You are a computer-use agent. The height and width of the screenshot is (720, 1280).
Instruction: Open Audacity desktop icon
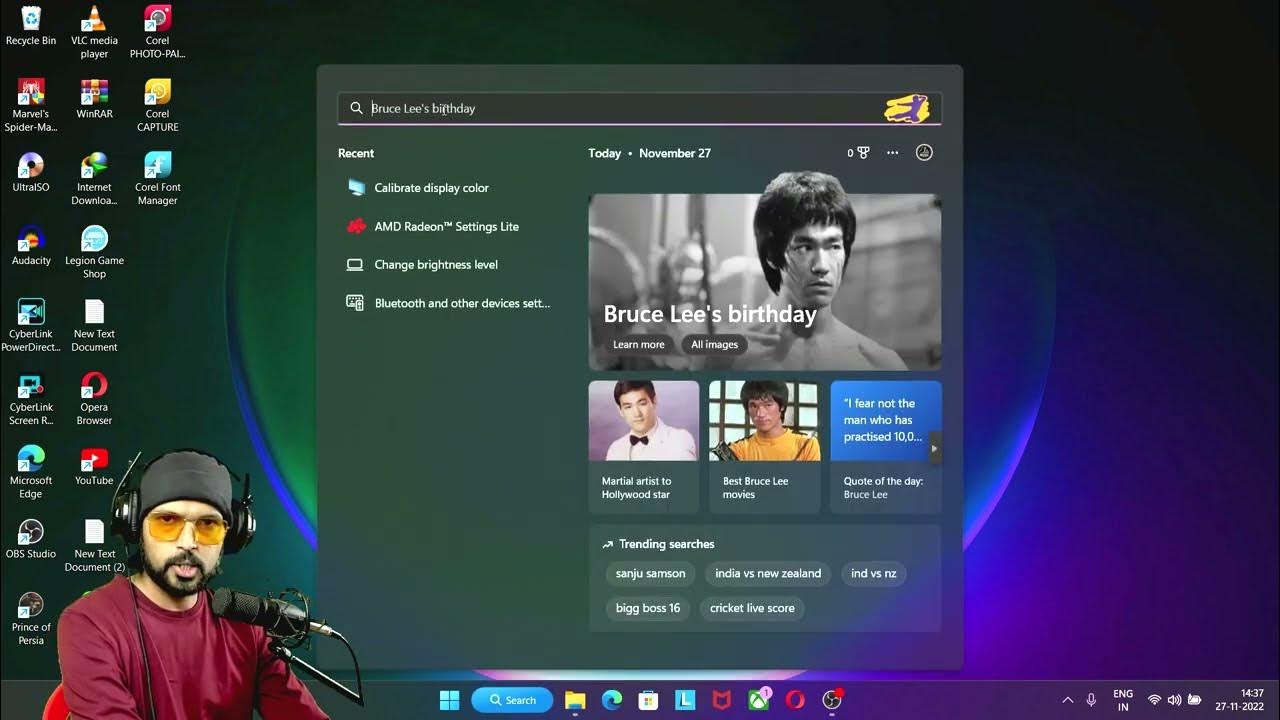(31, 245)
